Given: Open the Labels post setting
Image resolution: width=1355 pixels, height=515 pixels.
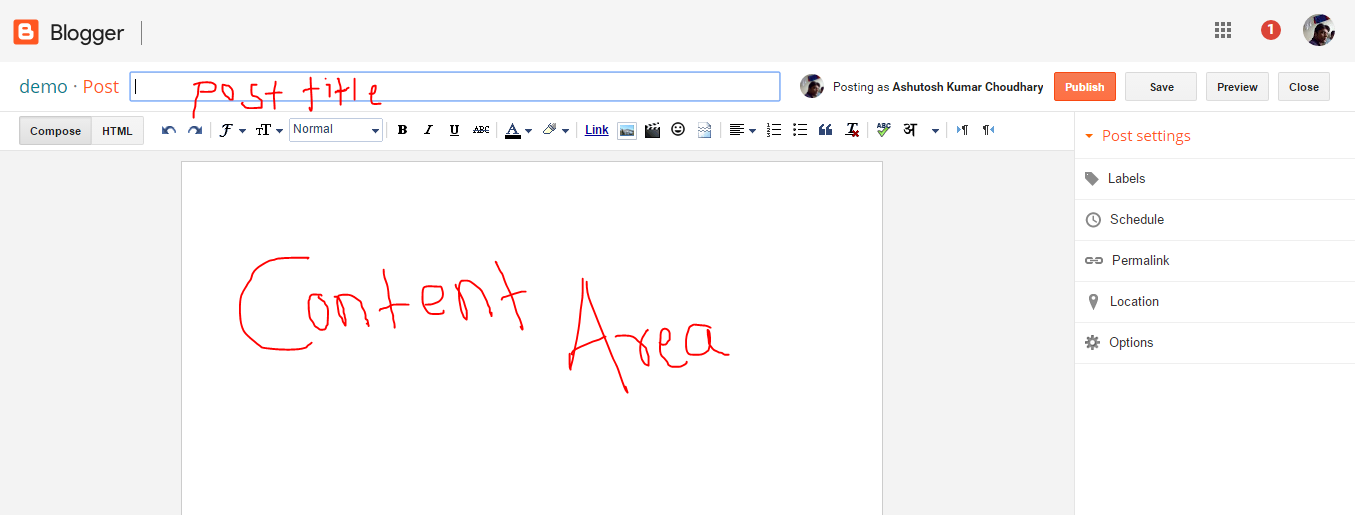Looking at the screenshot, I should click(1126, 178).
